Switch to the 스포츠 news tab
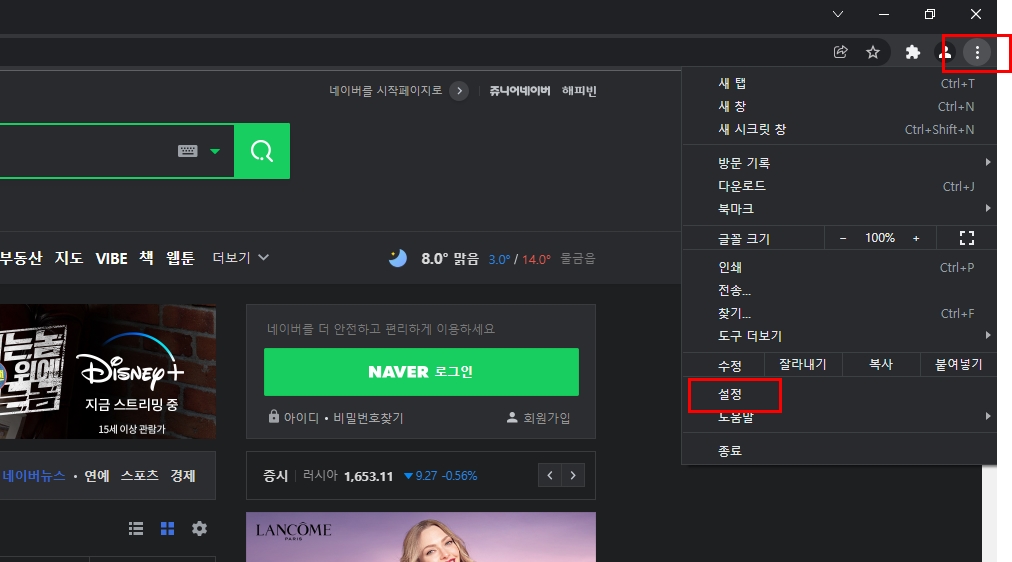Screen dimensions: 1012x562 139,476
